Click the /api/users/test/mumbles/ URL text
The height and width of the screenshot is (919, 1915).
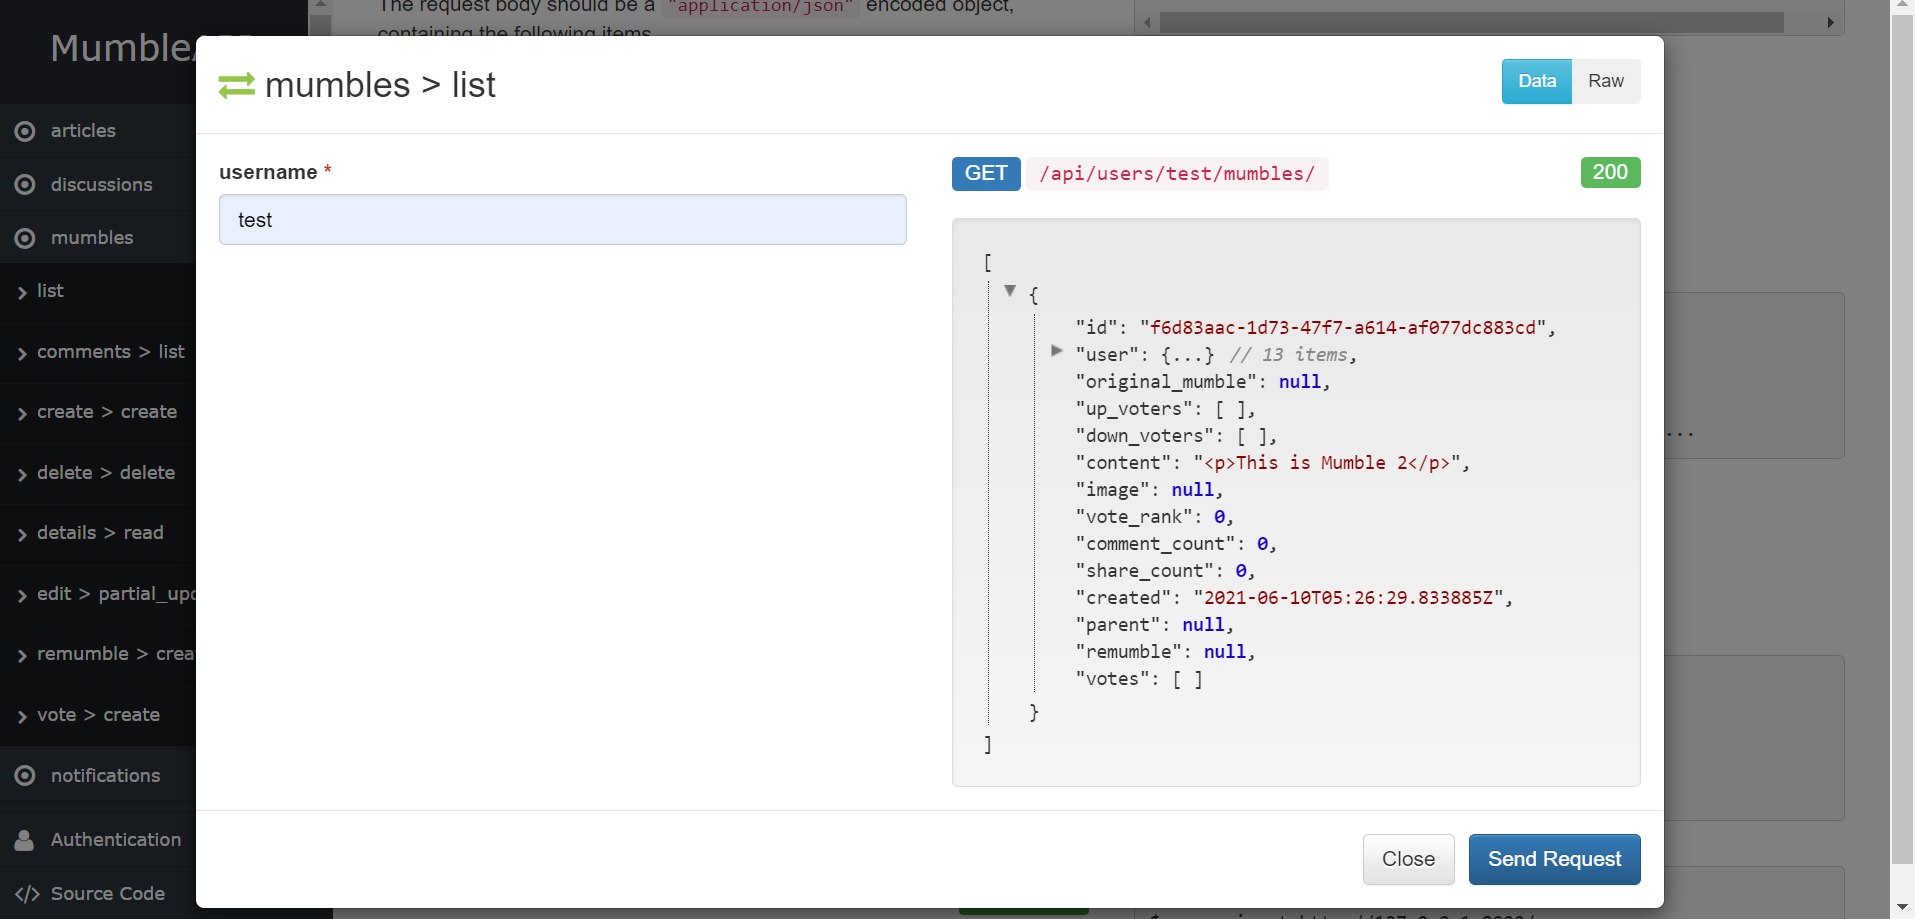(1177, 174)
